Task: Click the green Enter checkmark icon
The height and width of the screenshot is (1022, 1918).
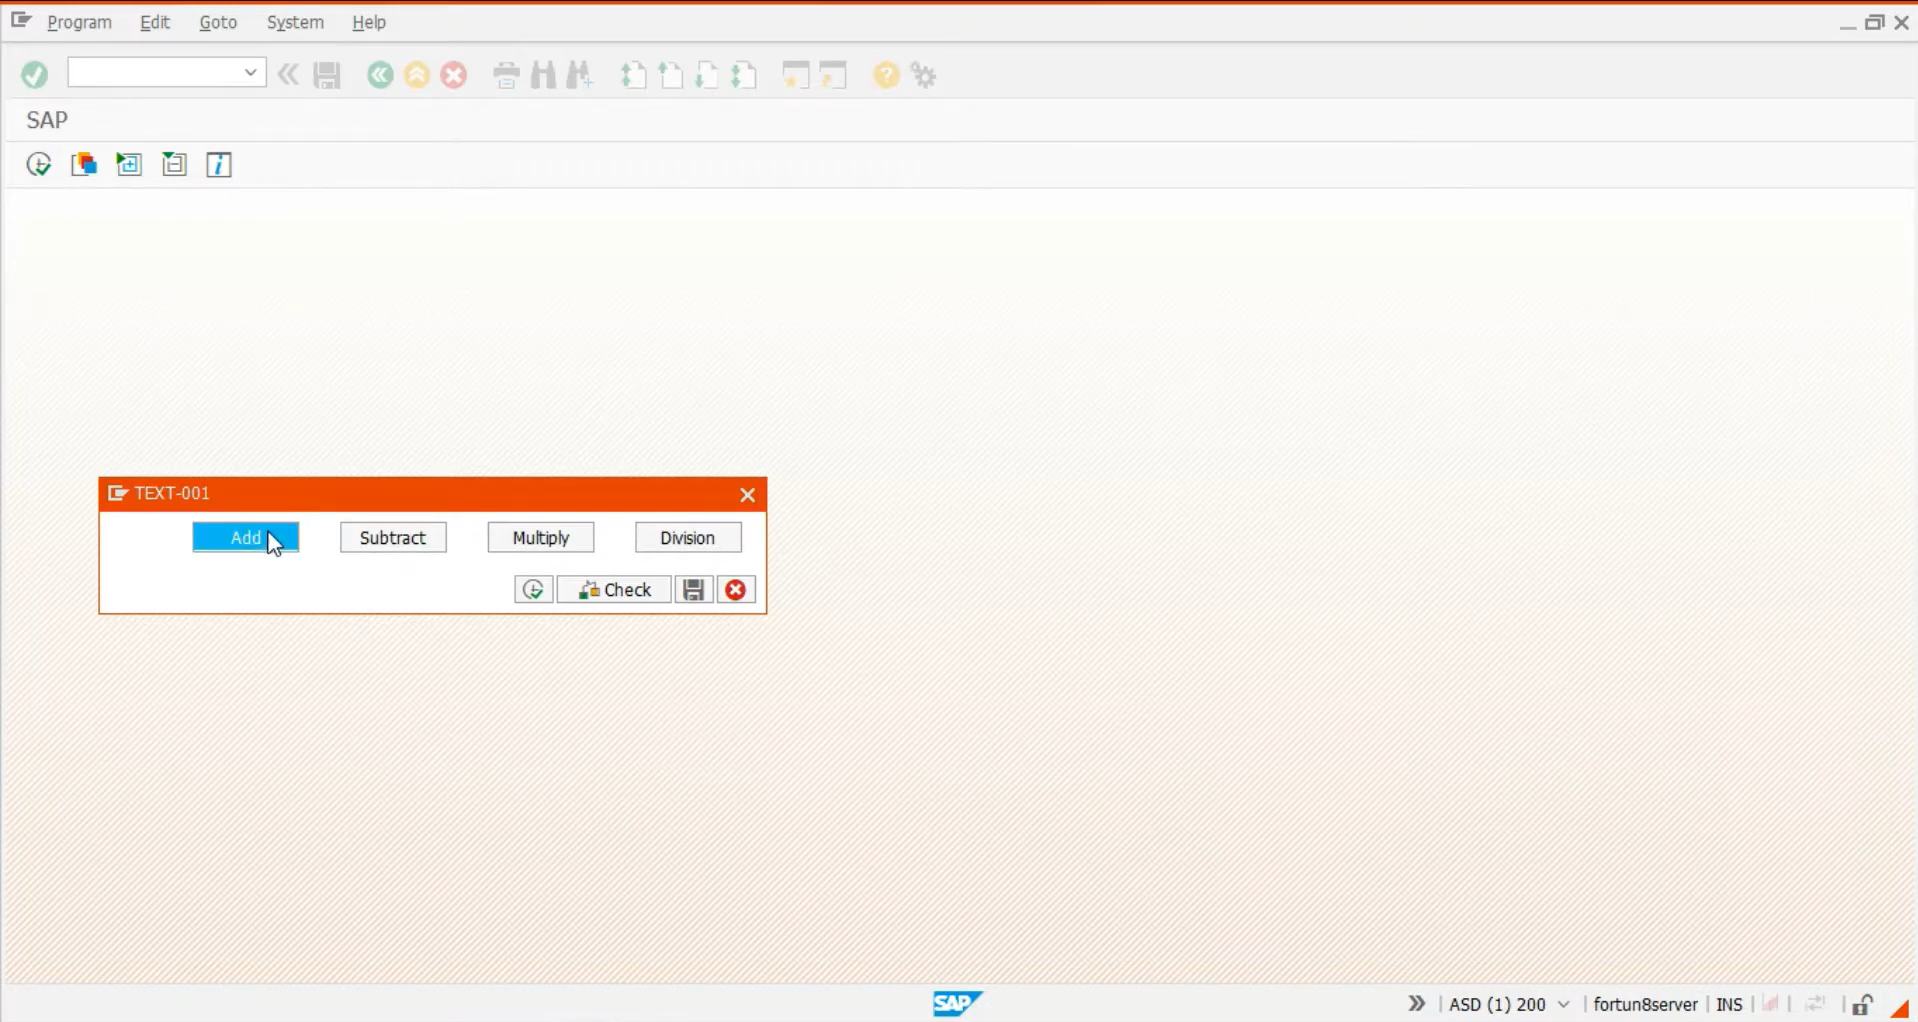Action: 35,75
